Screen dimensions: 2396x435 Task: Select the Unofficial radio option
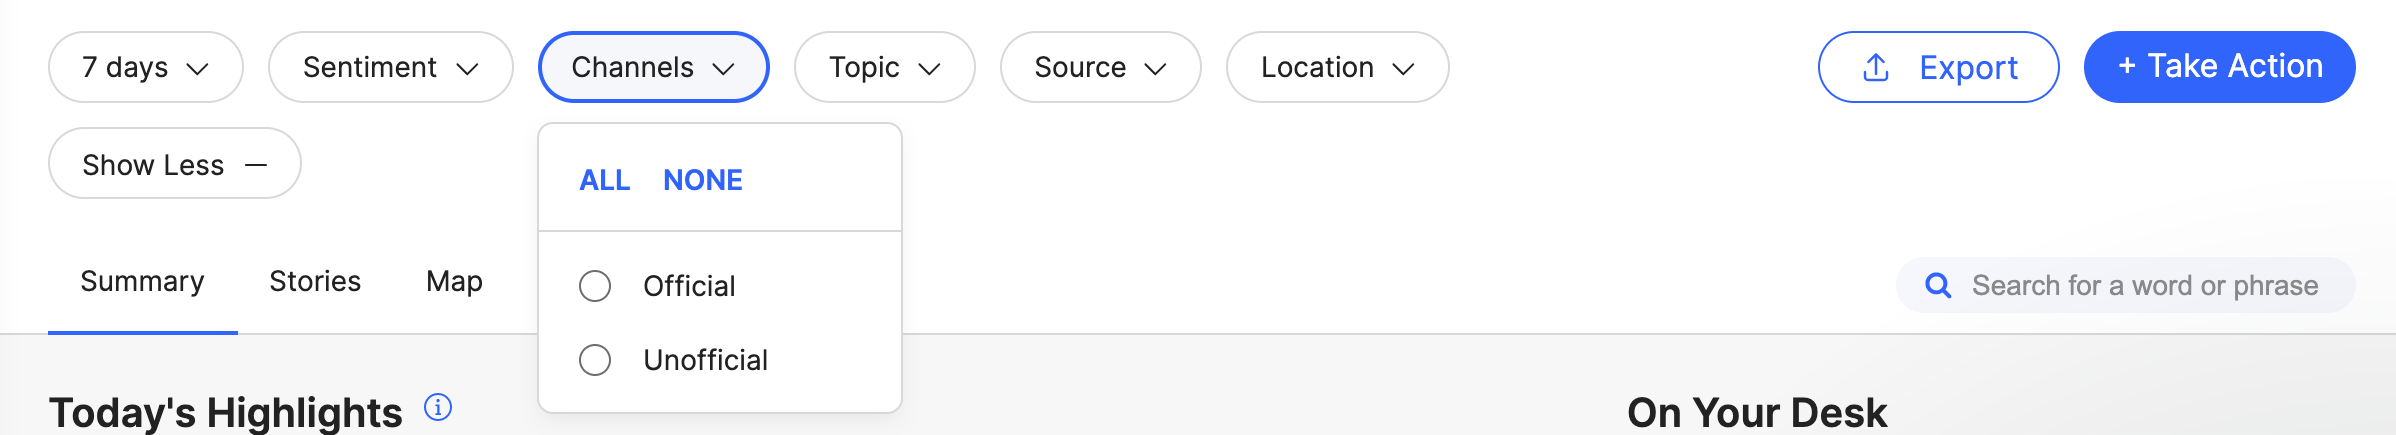pyautogui.click(x=595, y=360)
